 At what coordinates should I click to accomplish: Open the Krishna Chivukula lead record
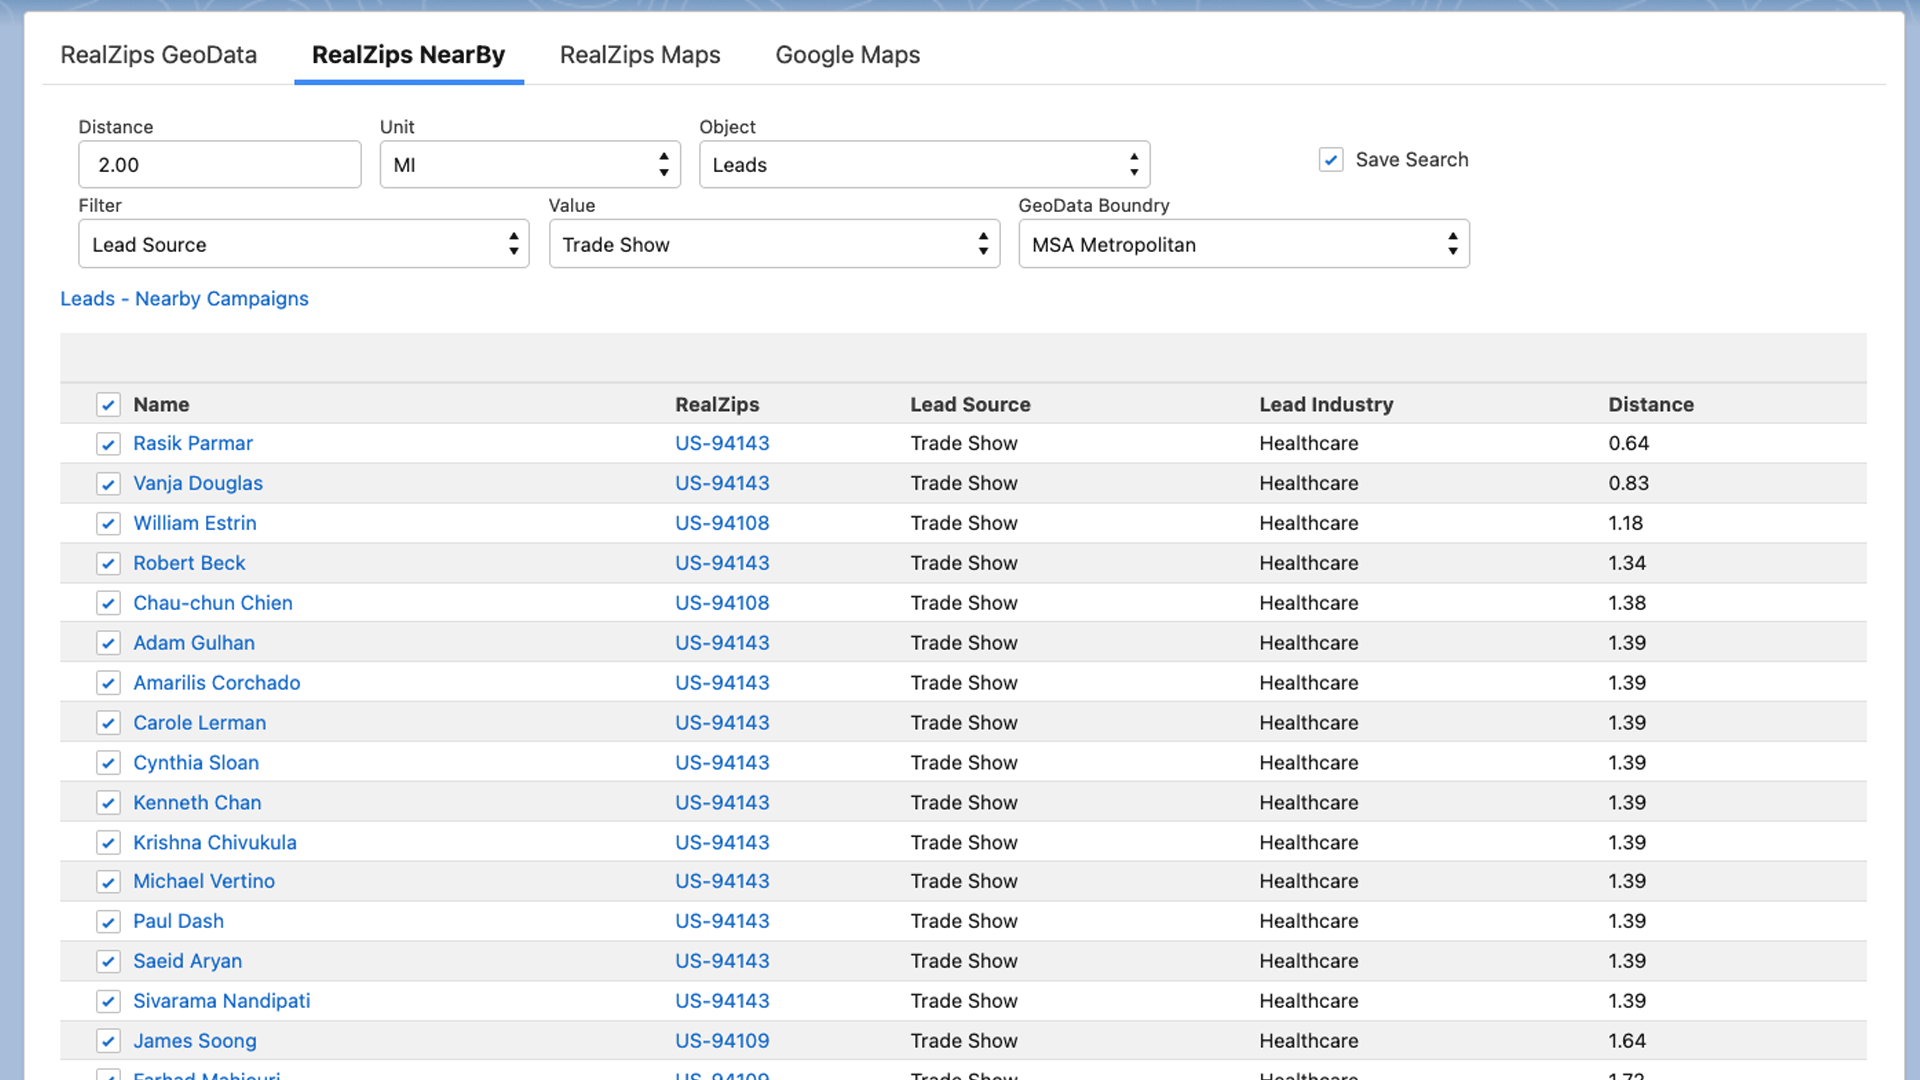(x=215, y=843)
